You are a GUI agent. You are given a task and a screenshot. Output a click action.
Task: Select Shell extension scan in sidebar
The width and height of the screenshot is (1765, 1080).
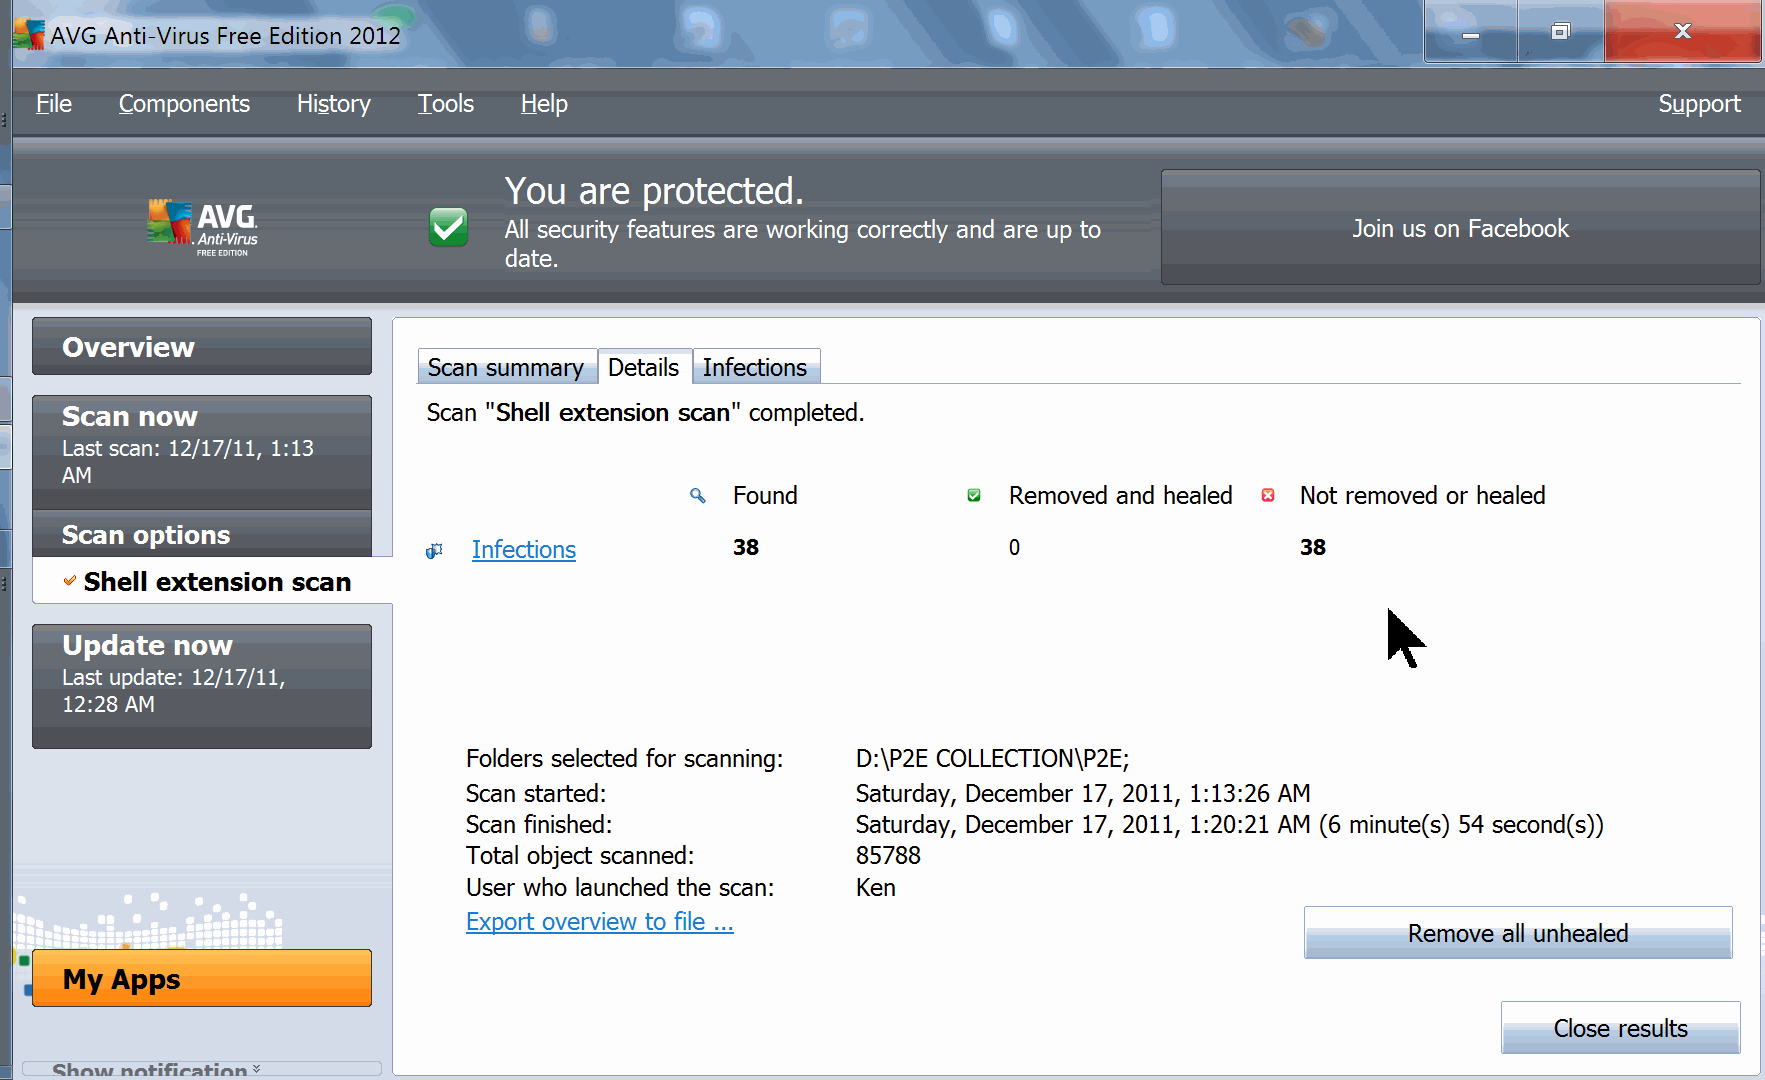[212, 581]
